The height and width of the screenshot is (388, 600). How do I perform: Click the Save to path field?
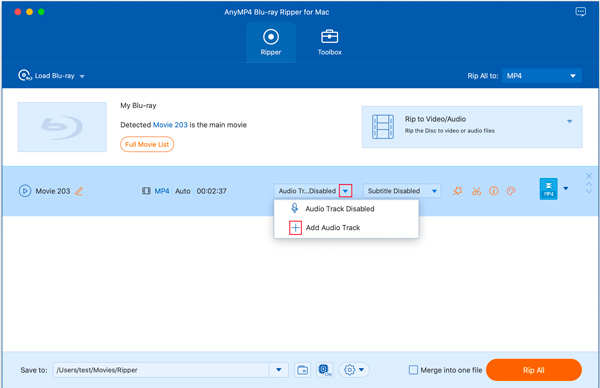pyautogui.click(x=161, y=370)
